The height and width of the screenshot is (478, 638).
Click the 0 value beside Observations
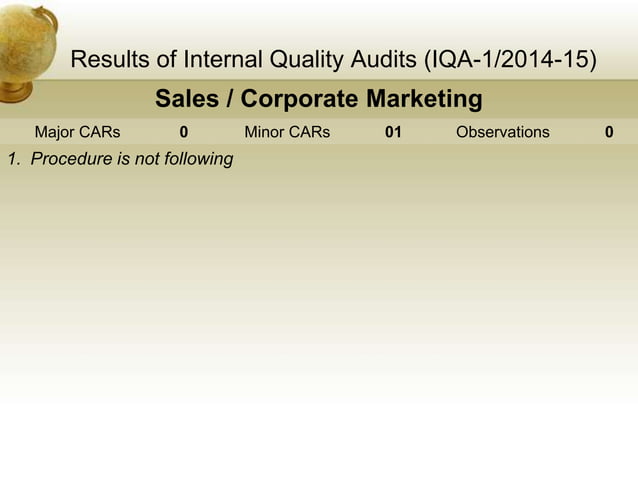[x=609, y=132]
